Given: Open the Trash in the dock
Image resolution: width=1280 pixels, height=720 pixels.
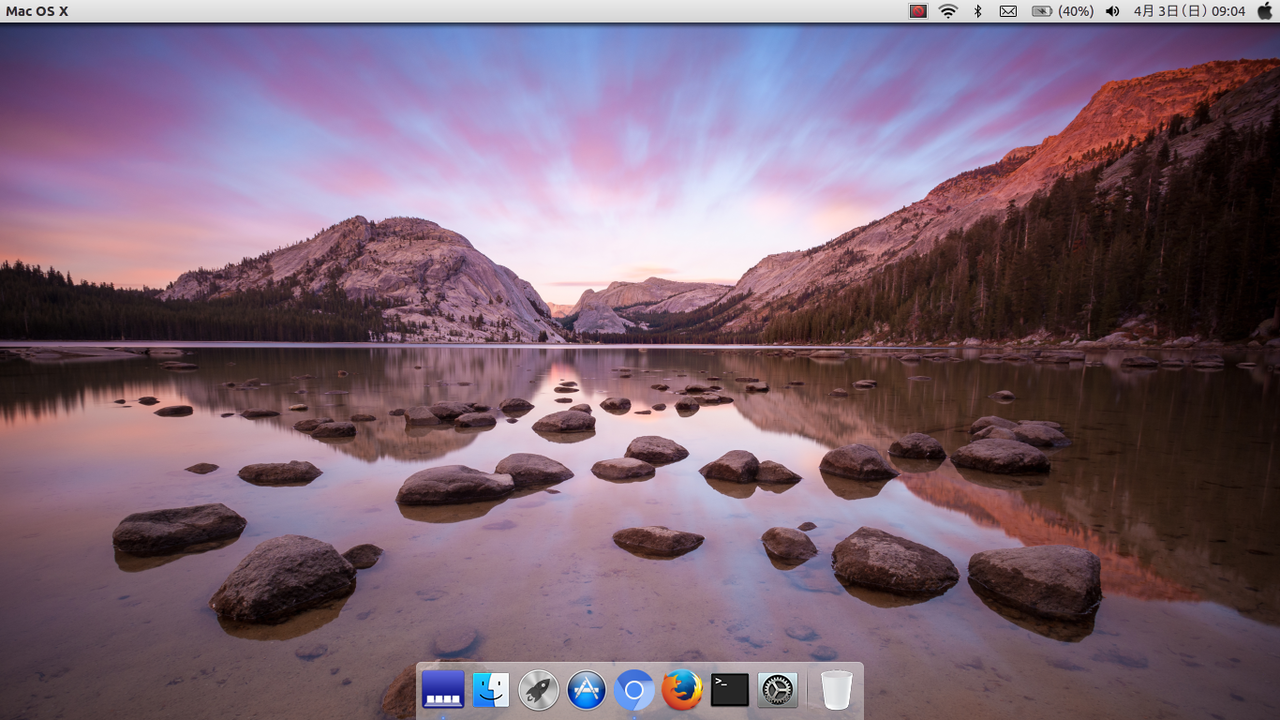Looking at the screenshot, I should tap(836, 689).
